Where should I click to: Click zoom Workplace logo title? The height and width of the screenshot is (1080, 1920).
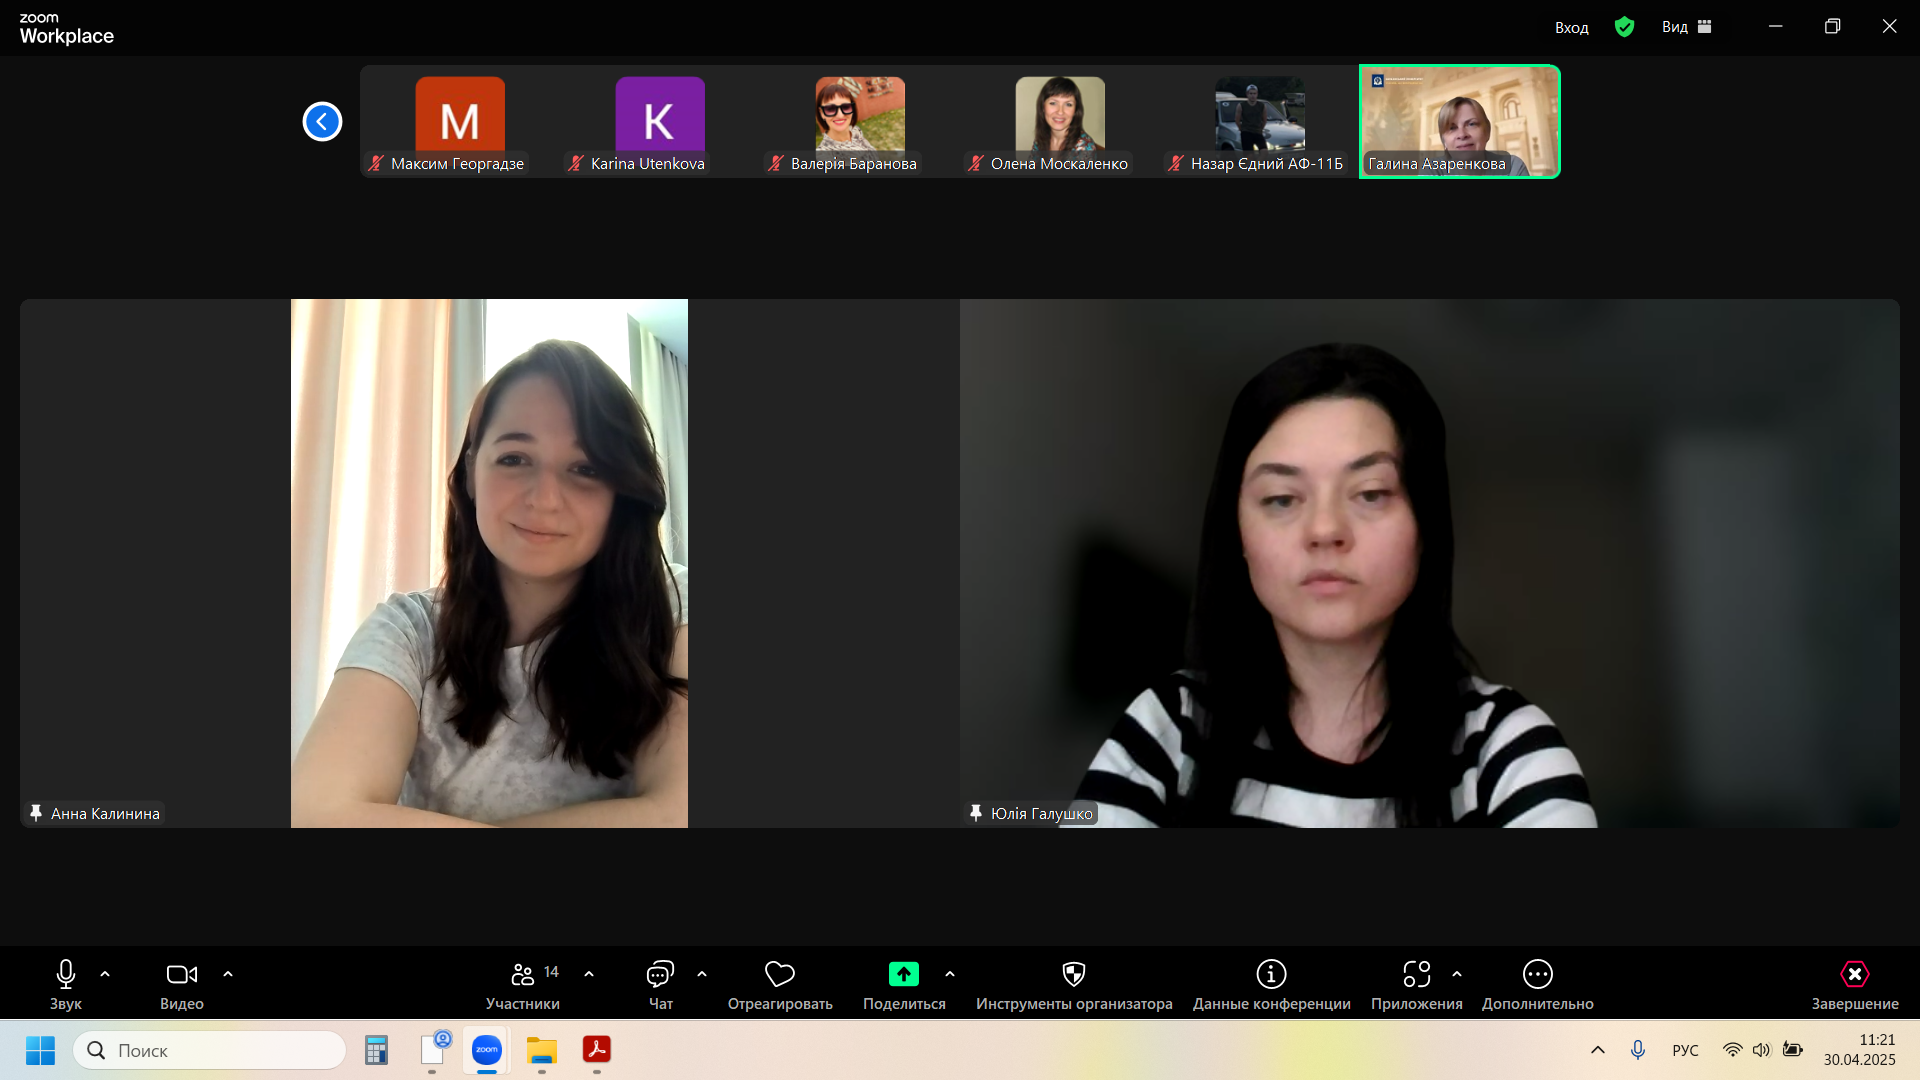point(66,29)
